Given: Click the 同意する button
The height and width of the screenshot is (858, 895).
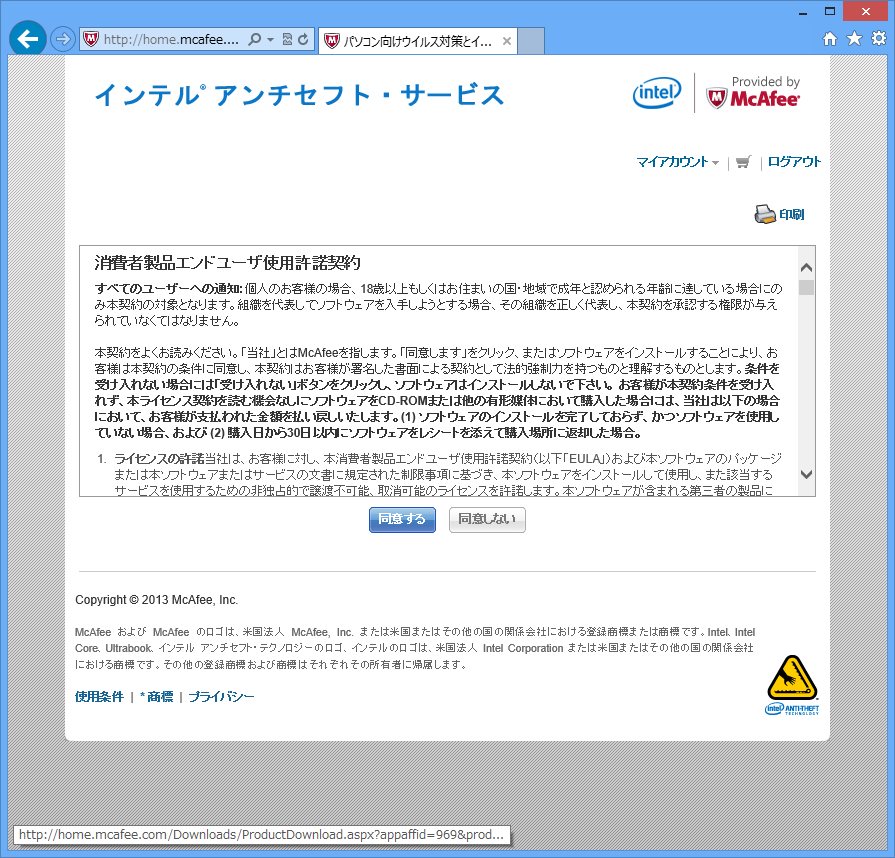Looking at the screenshot, I should [402, 519].
